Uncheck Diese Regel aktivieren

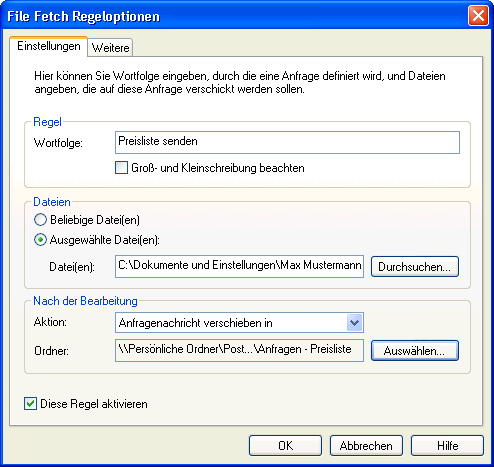30,404
